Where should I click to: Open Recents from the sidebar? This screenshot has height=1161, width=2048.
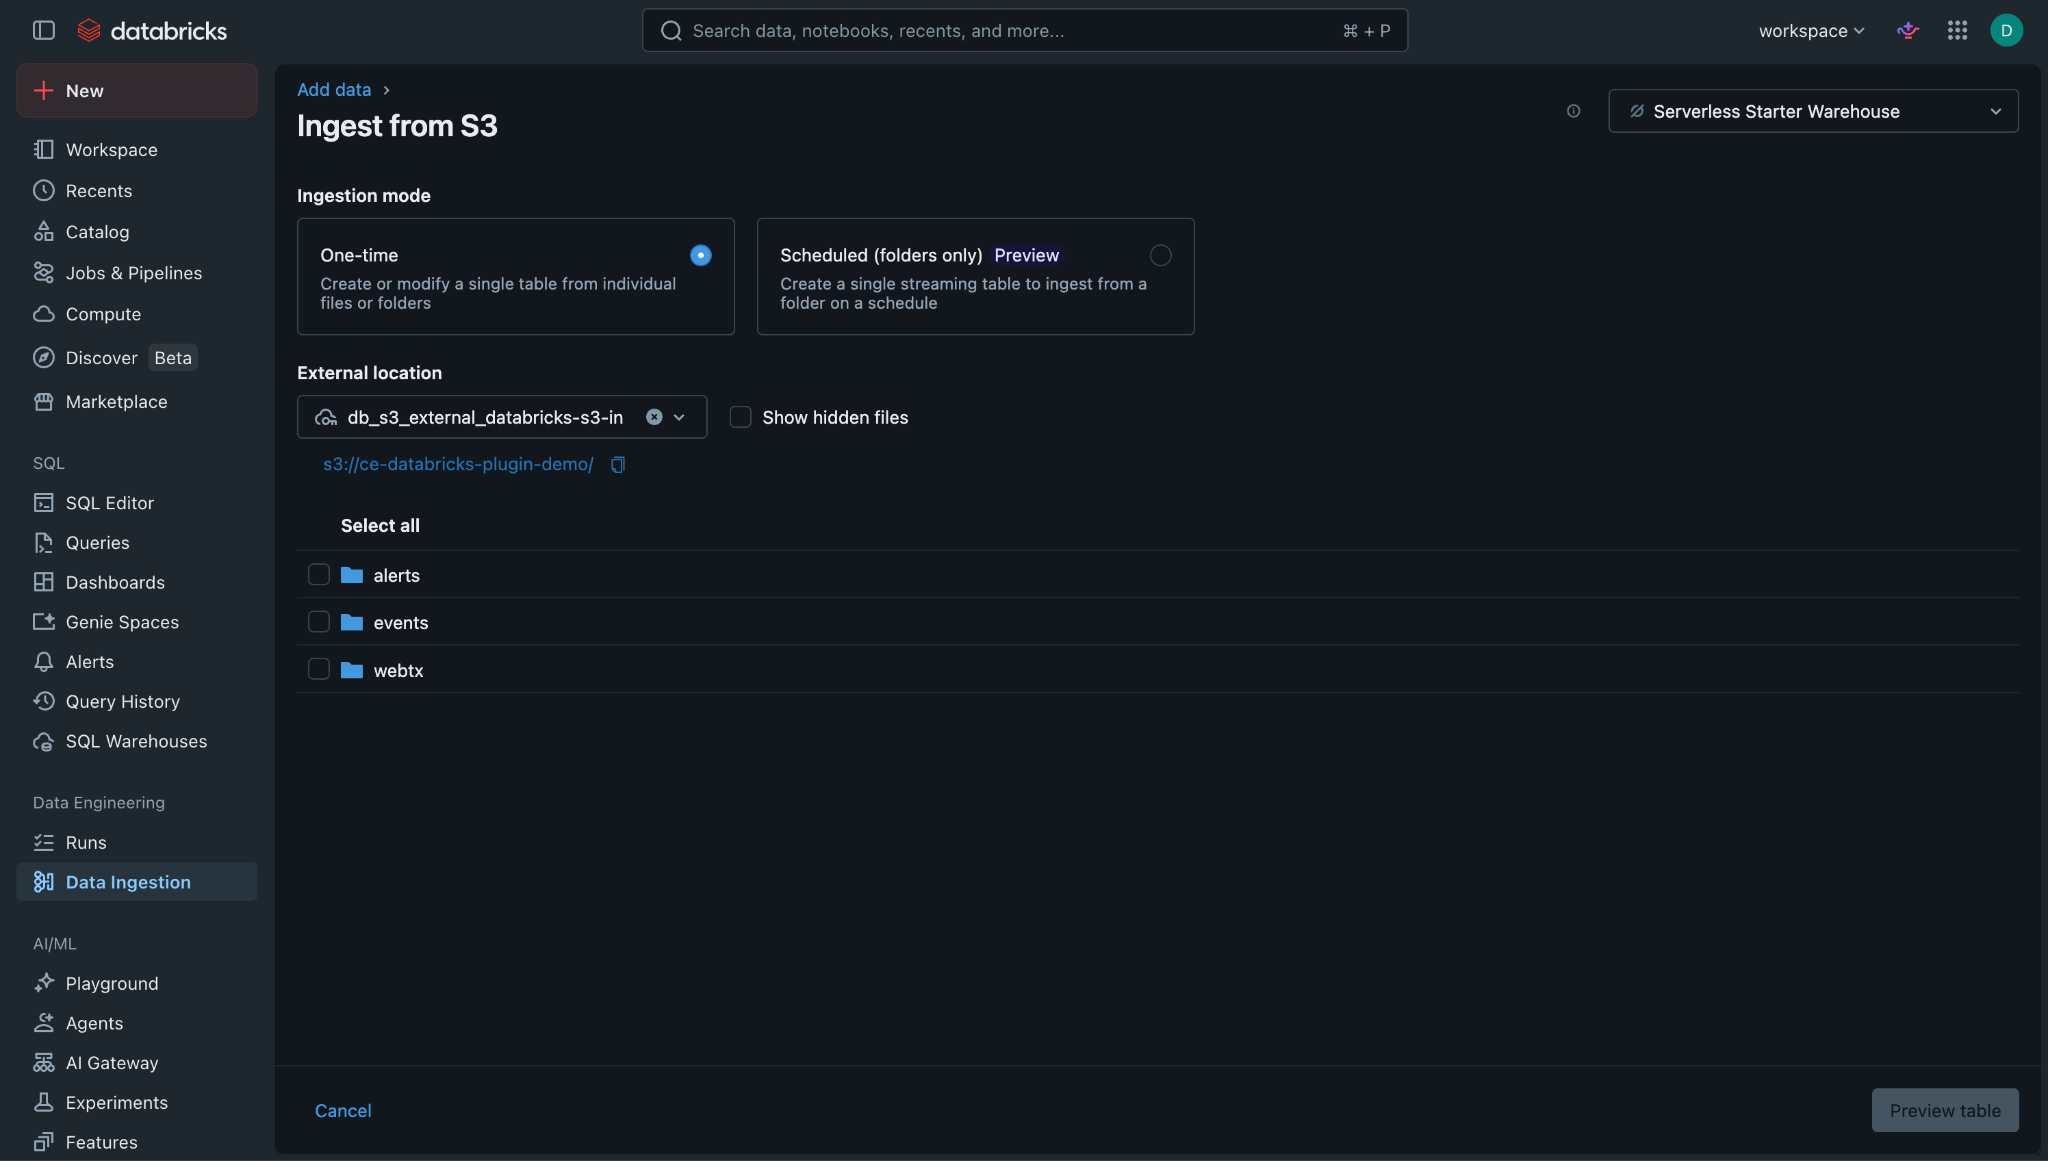point(136,191)
